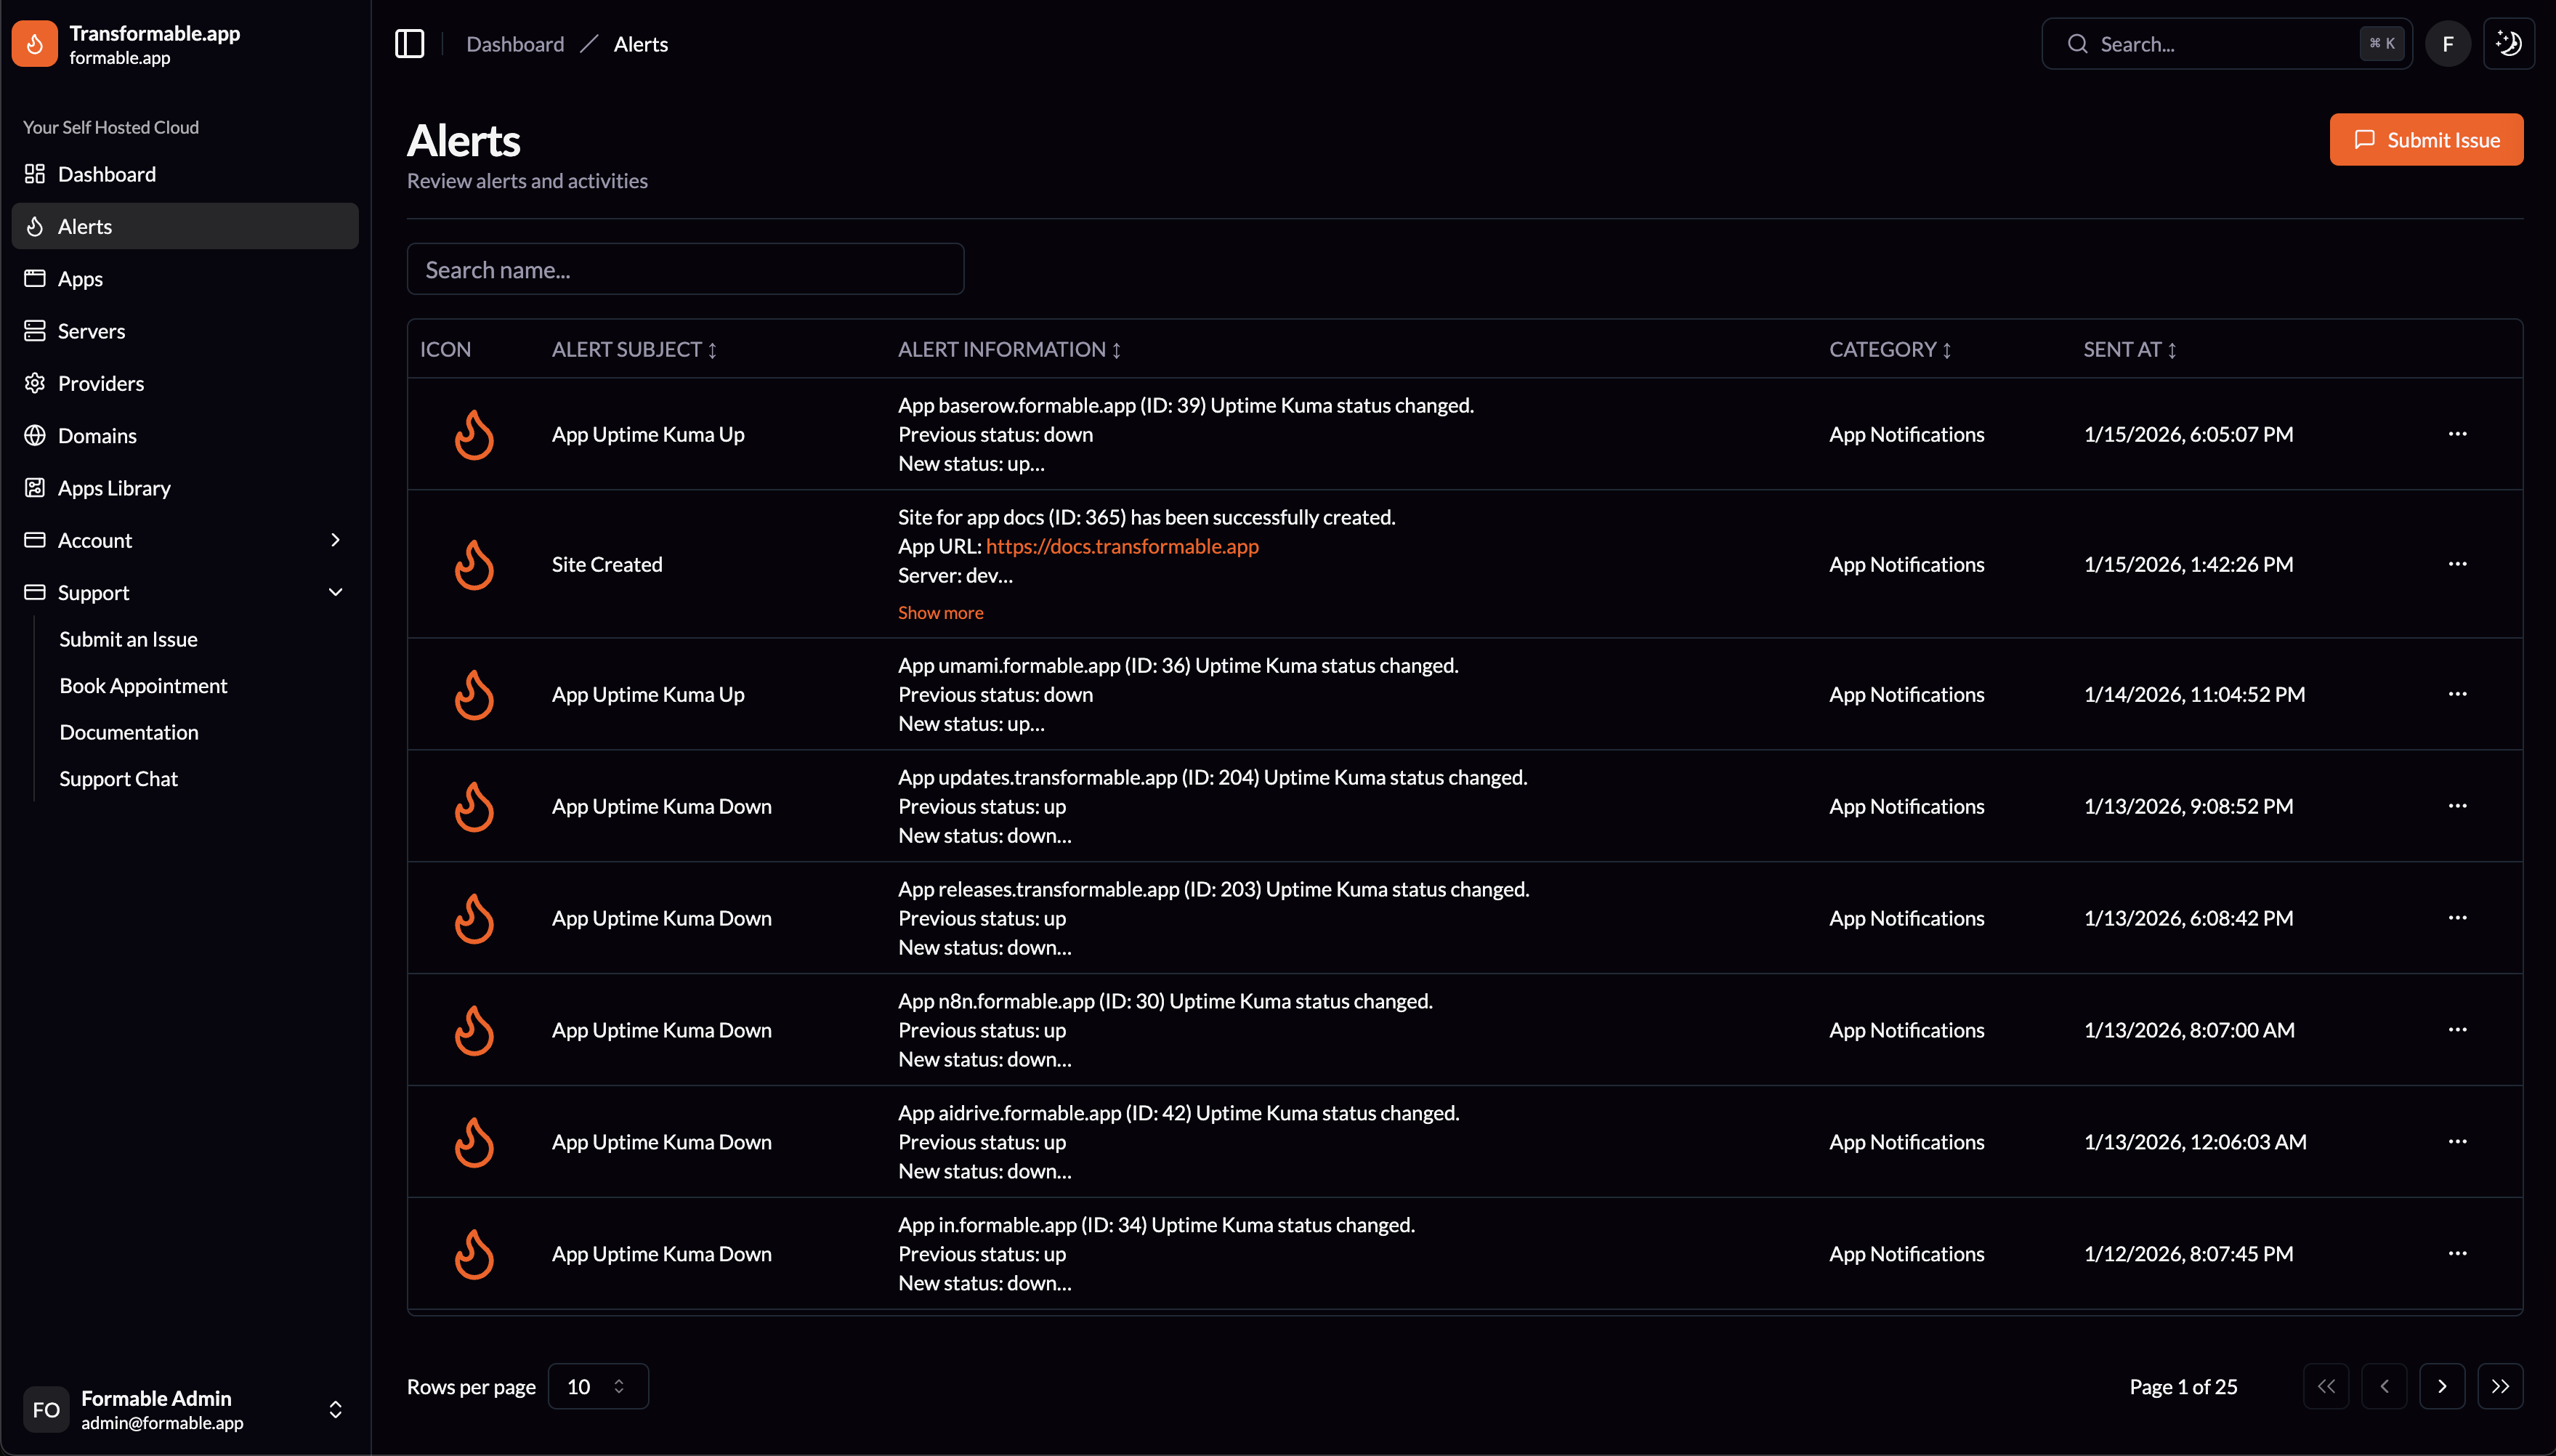Open the docs.transformable.app link
The height and width of the screenshot is (1456, 2556).
[1121, 546]
